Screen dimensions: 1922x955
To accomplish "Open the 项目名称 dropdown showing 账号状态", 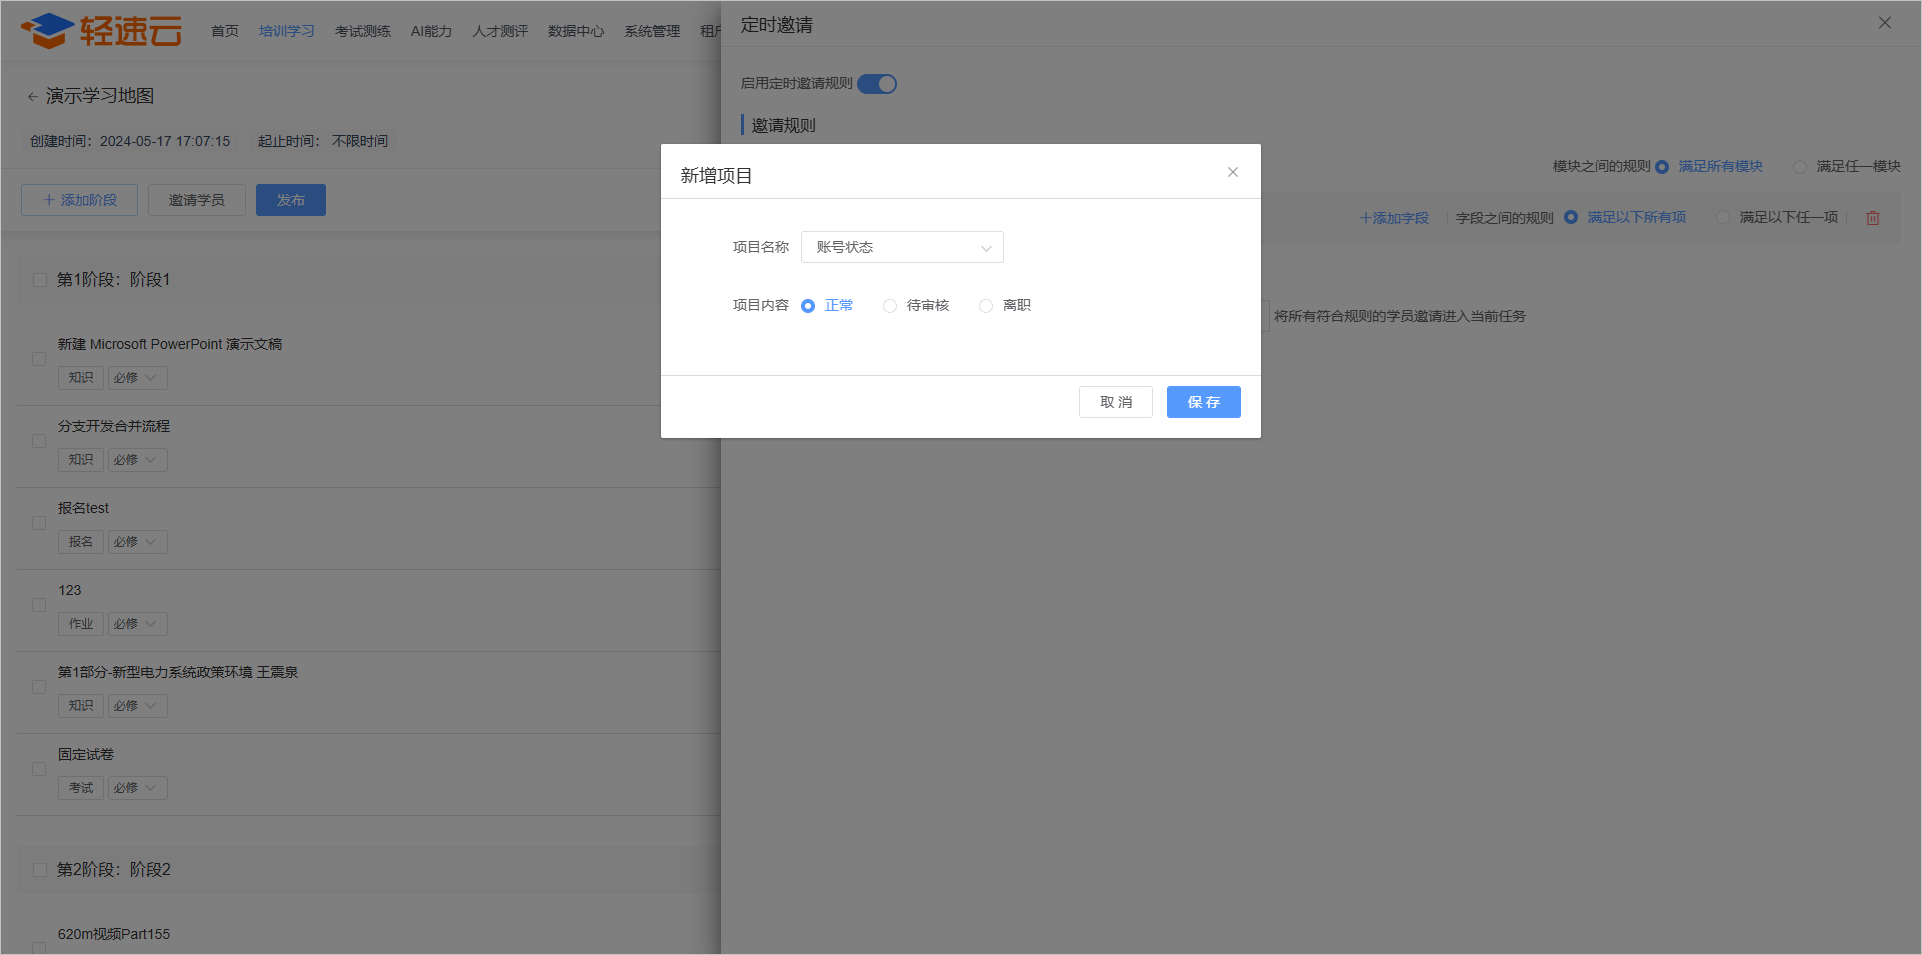I will 901,247.
